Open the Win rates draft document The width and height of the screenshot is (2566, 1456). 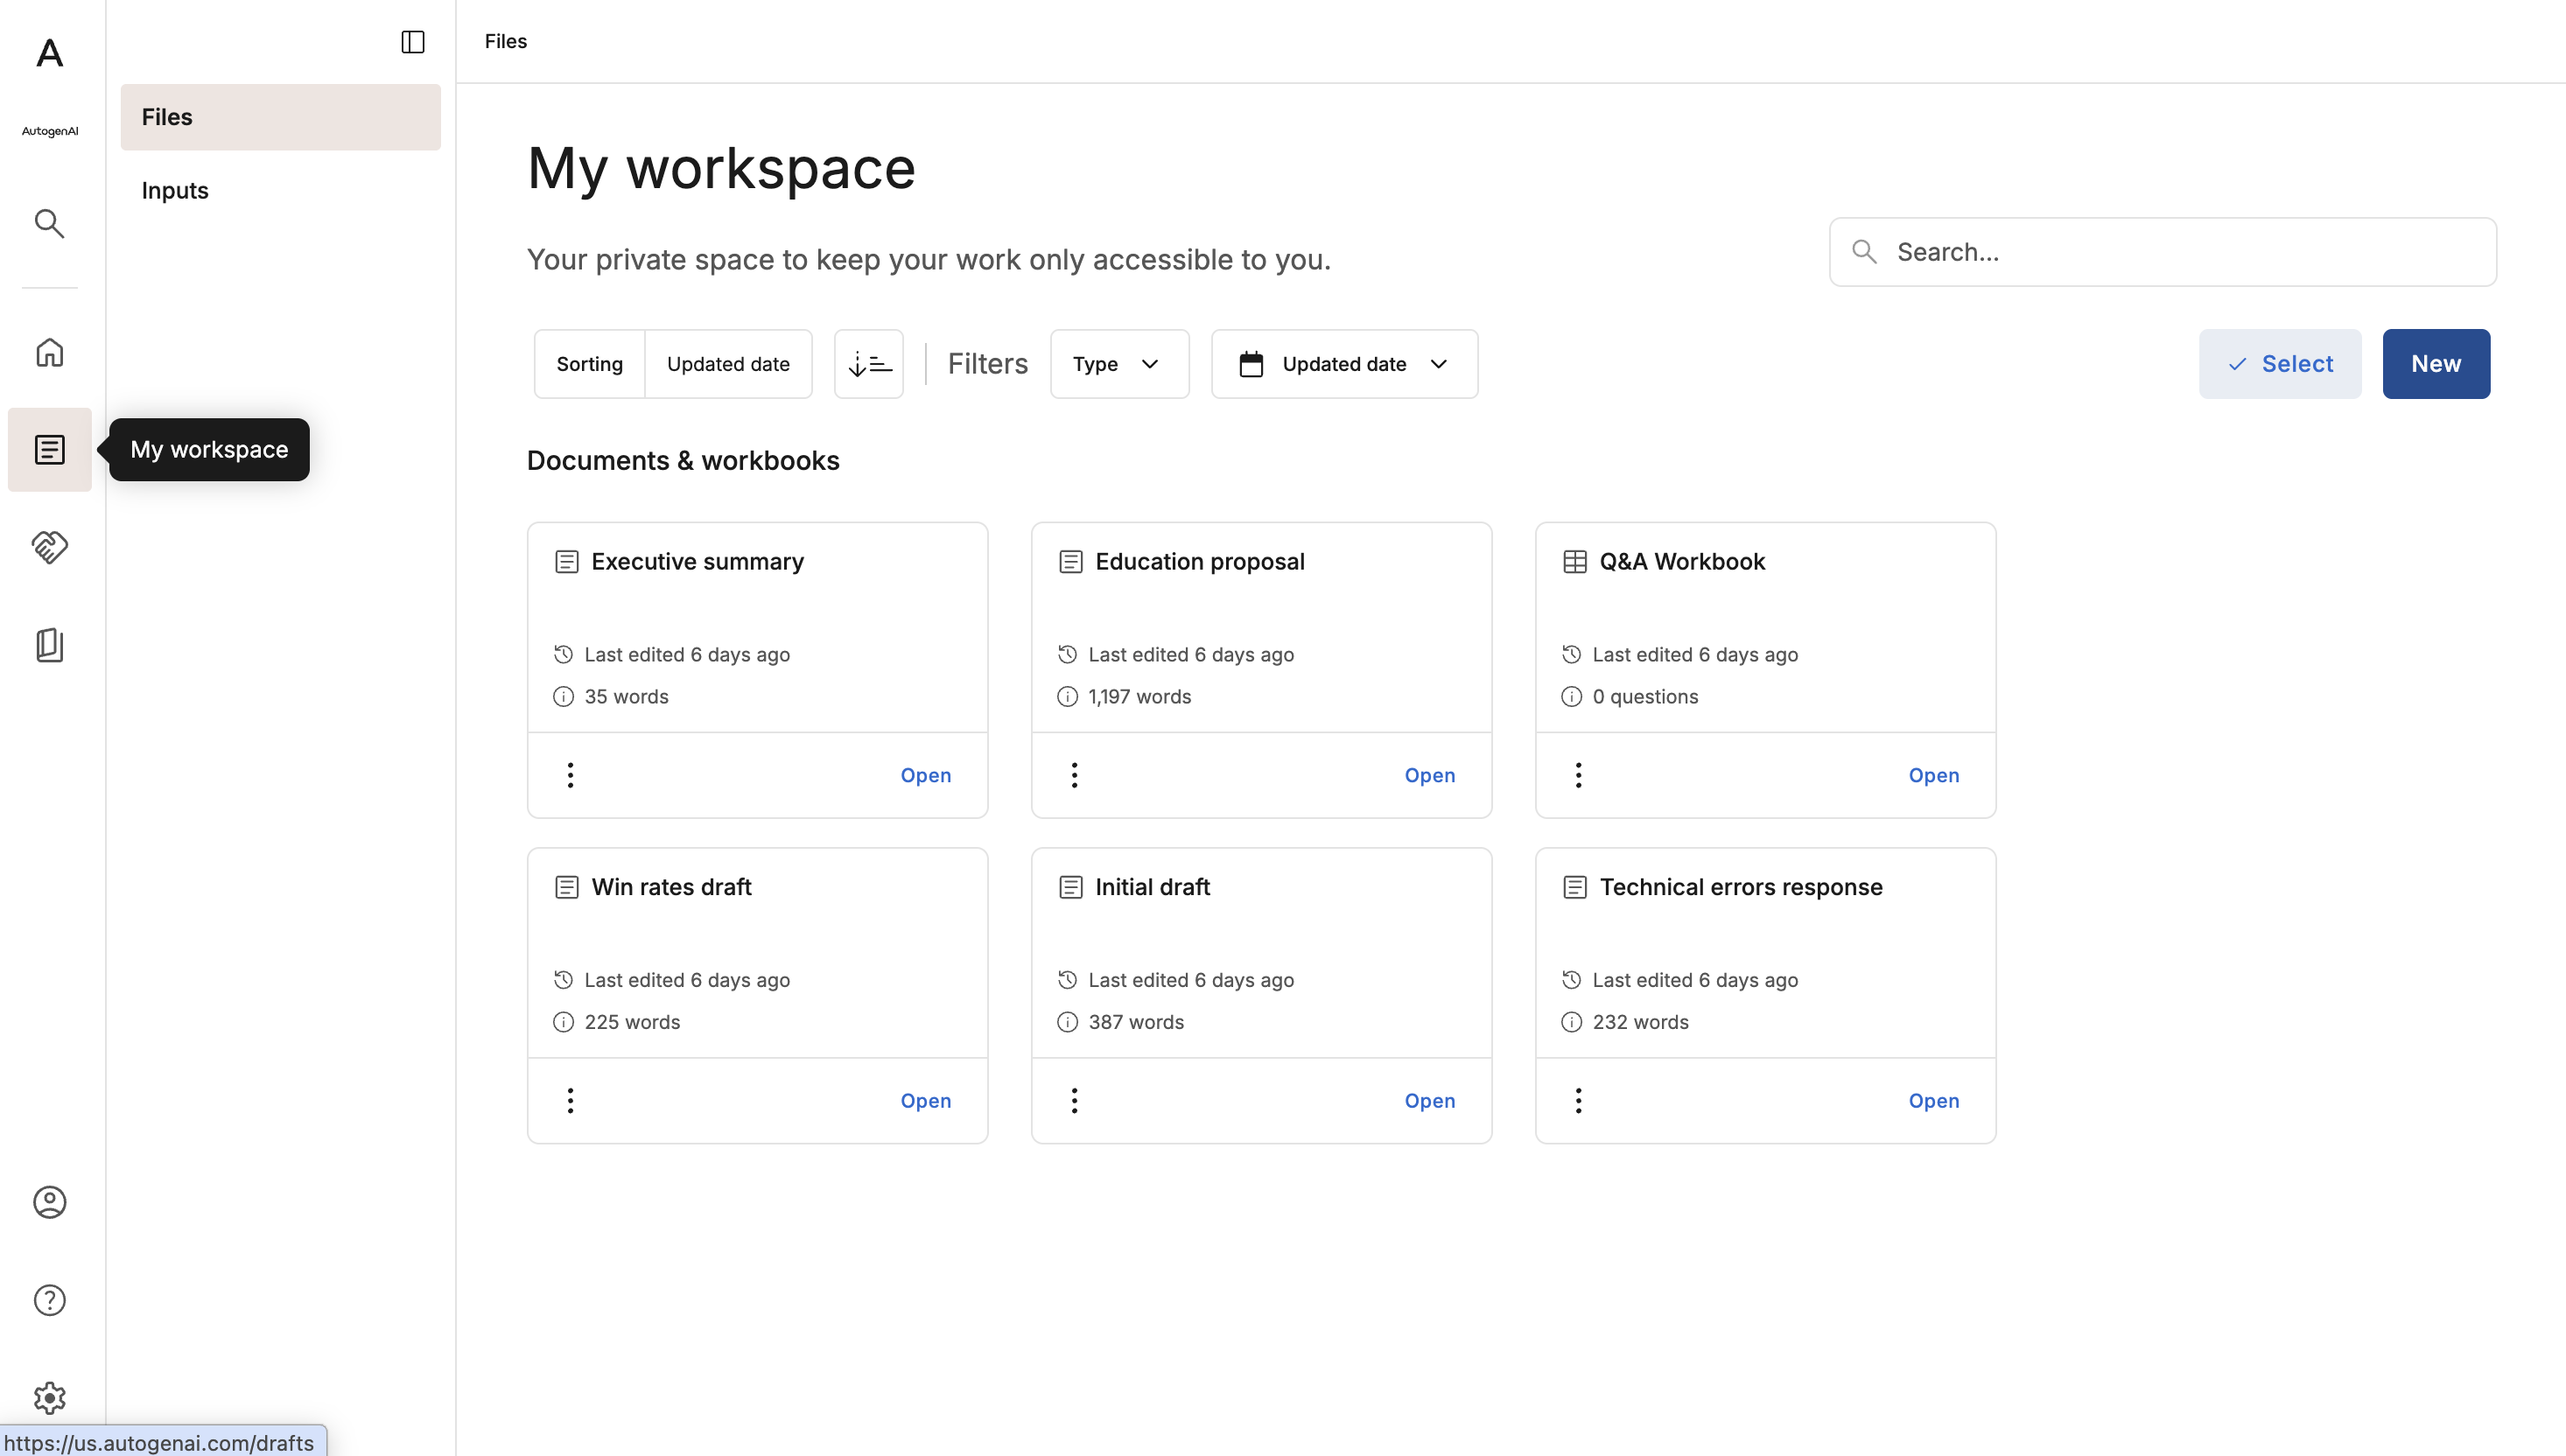pos(925,1101)
